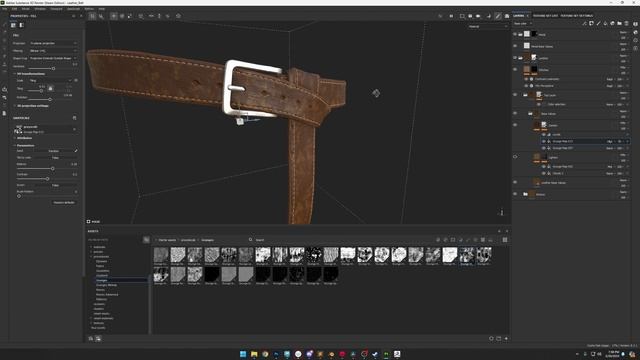
Task: Click the grunge map resource button under Grayscale
Action: point(45,129)
